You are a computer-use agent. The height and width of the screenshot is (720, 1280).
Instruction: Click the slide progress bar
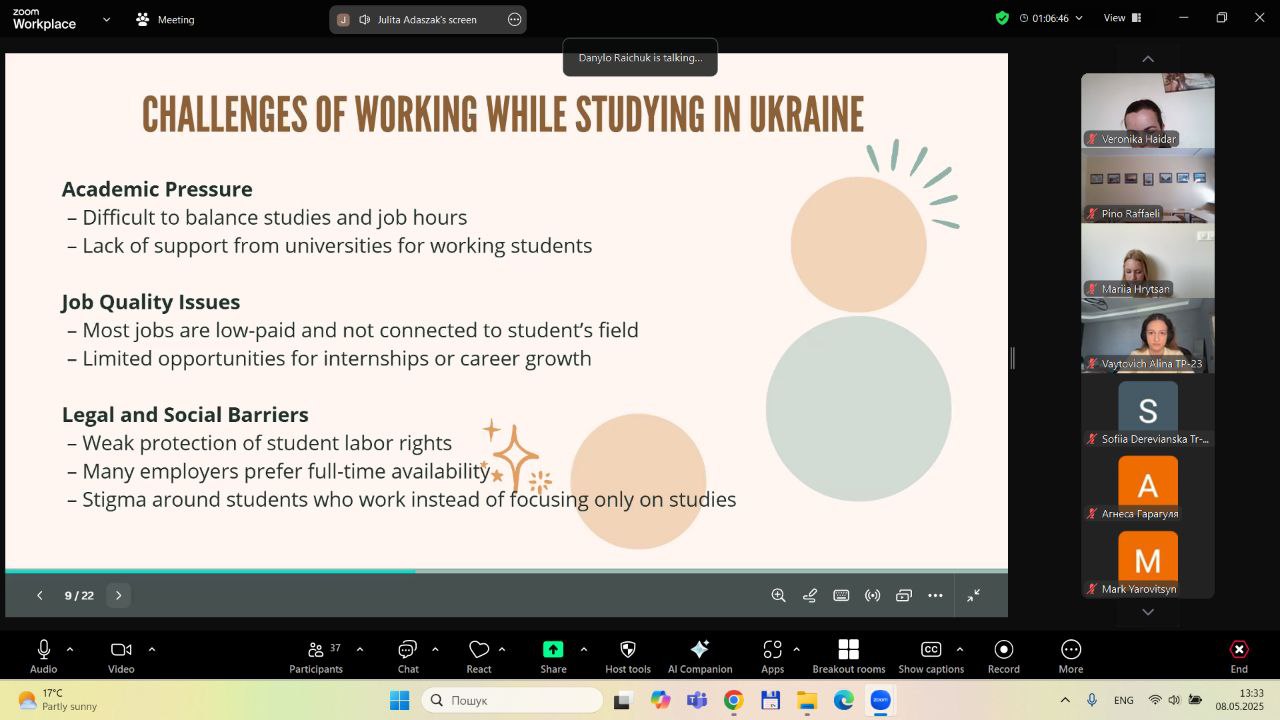[x=506, y=571]
